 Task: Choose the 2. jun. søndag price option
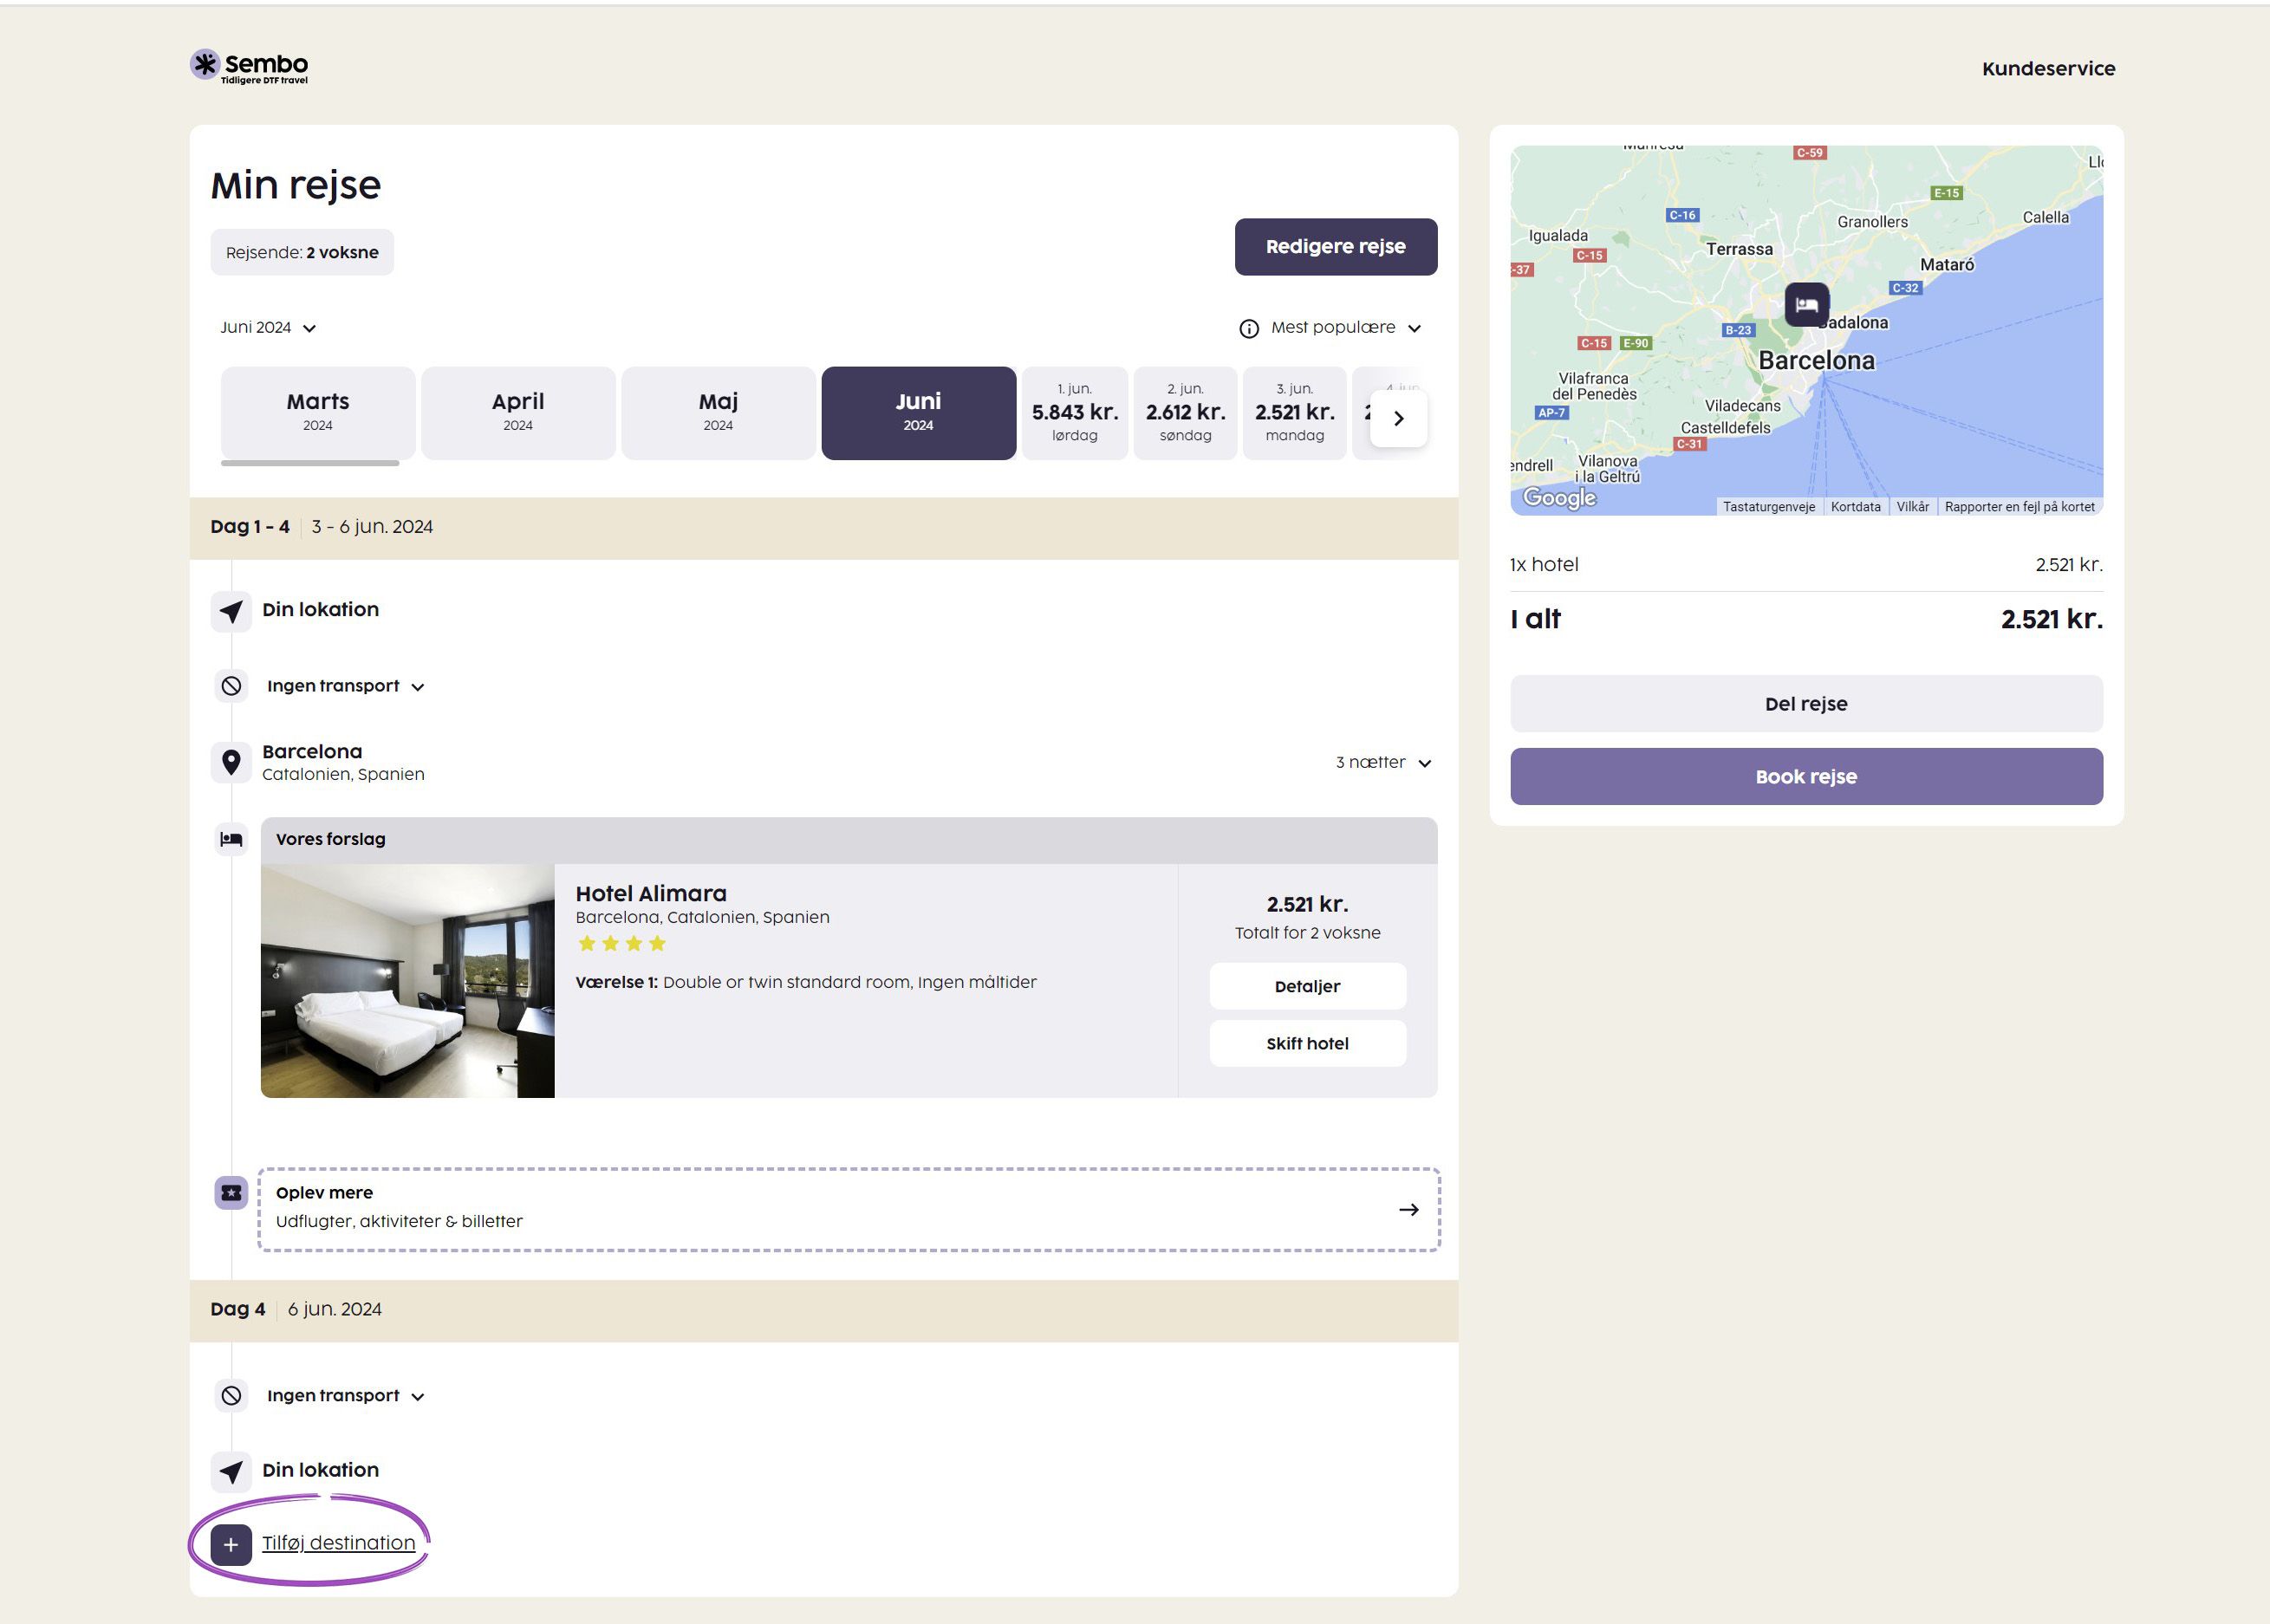tap(1185, 412)
